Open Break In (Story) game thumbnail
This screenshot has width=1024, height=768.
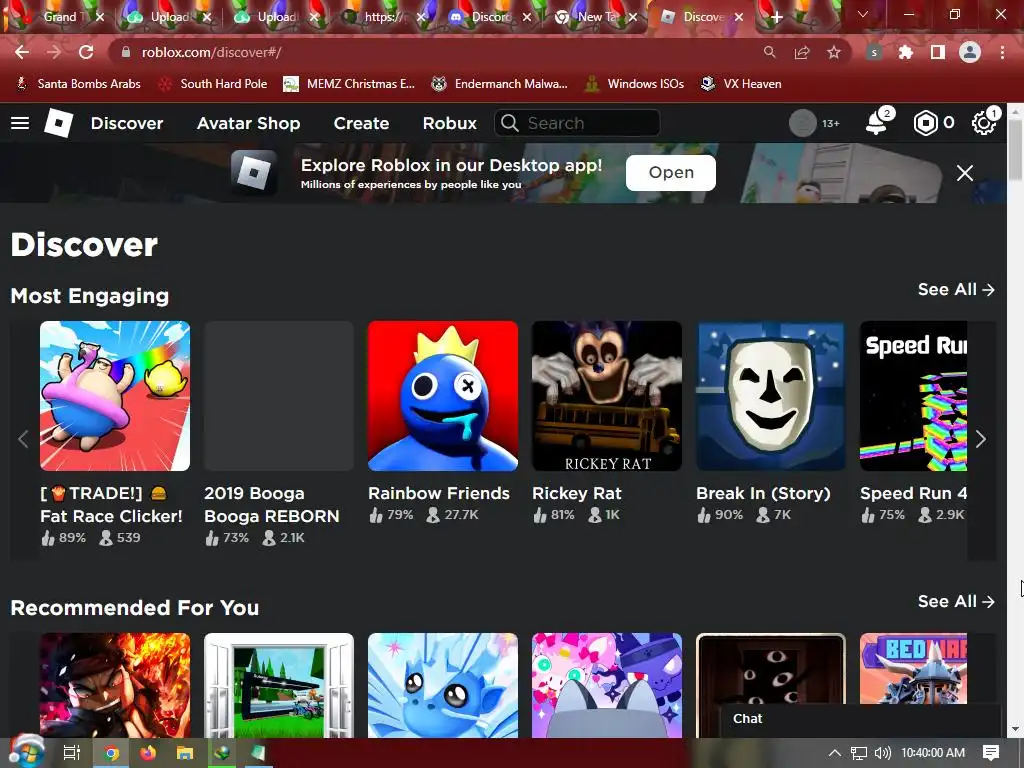coord(771,396)
